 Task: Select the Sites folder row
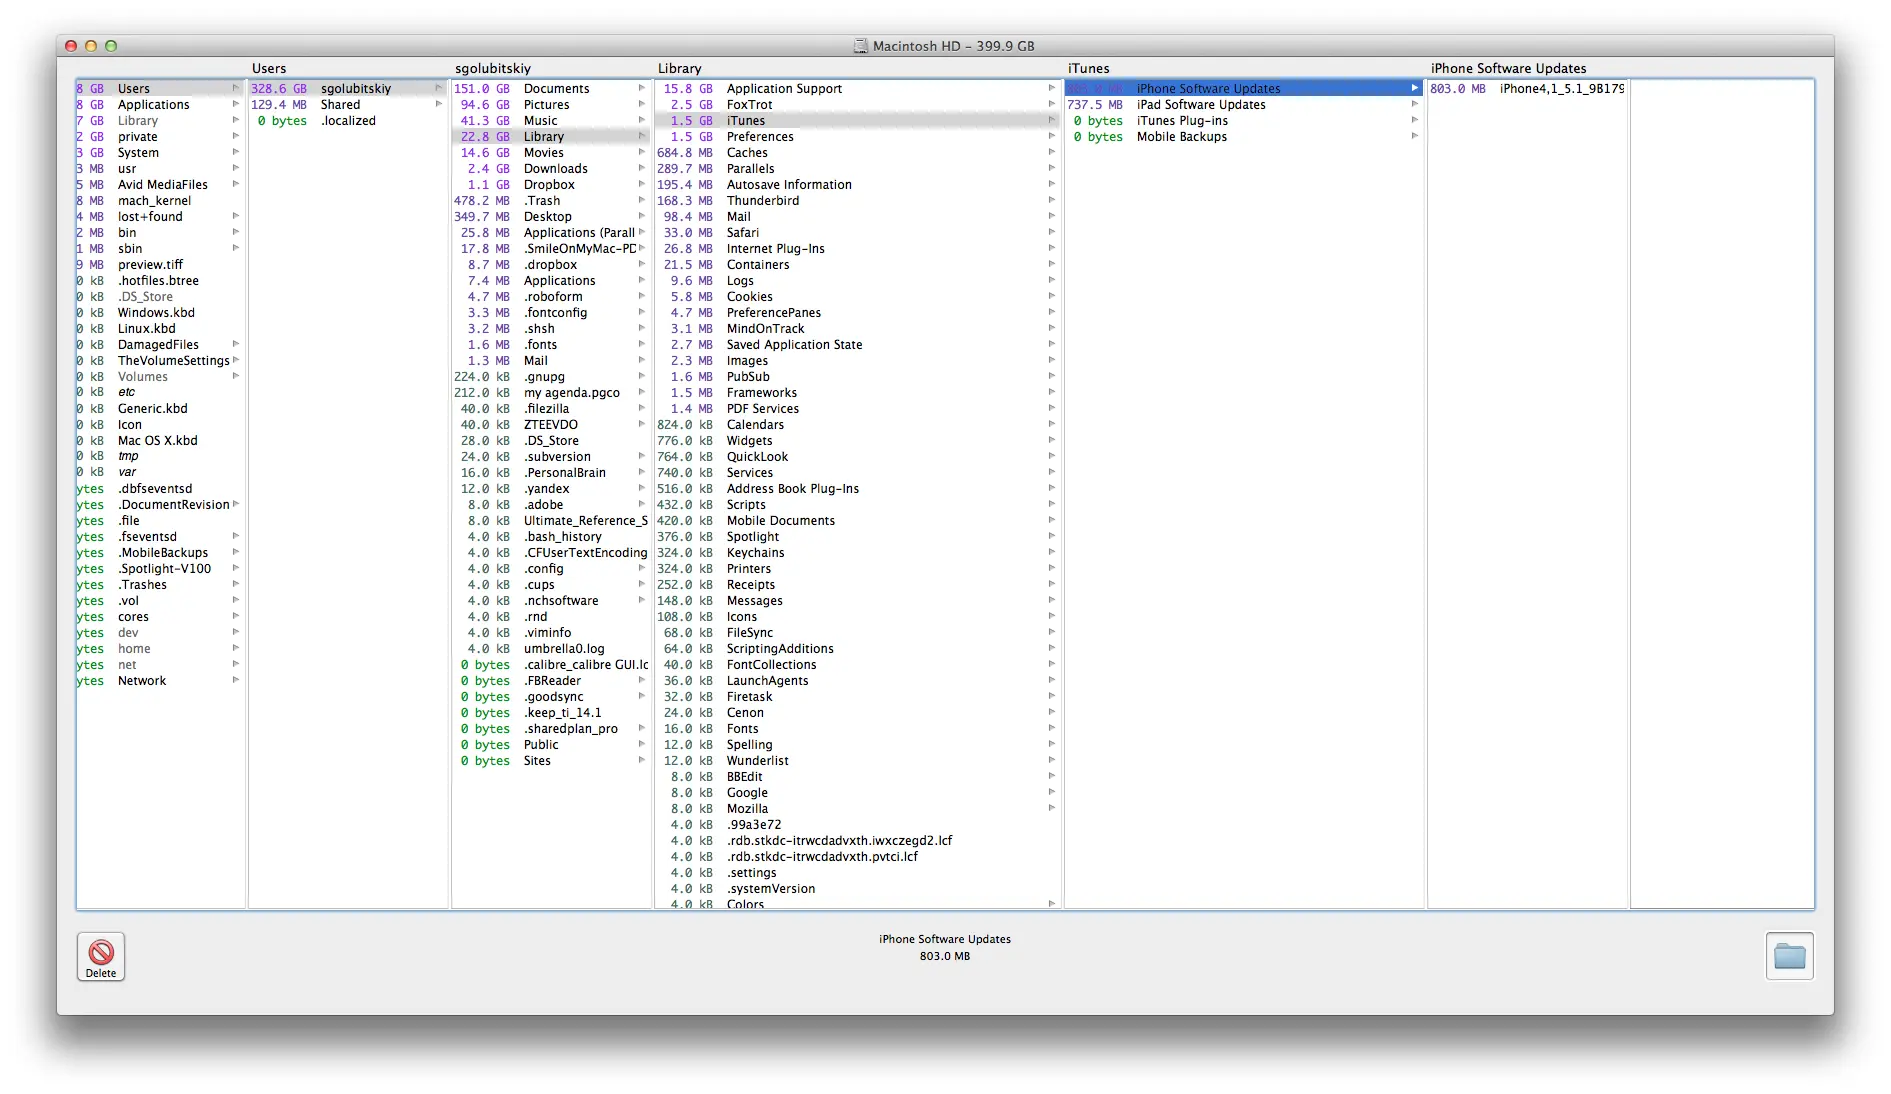pos(551,761)
